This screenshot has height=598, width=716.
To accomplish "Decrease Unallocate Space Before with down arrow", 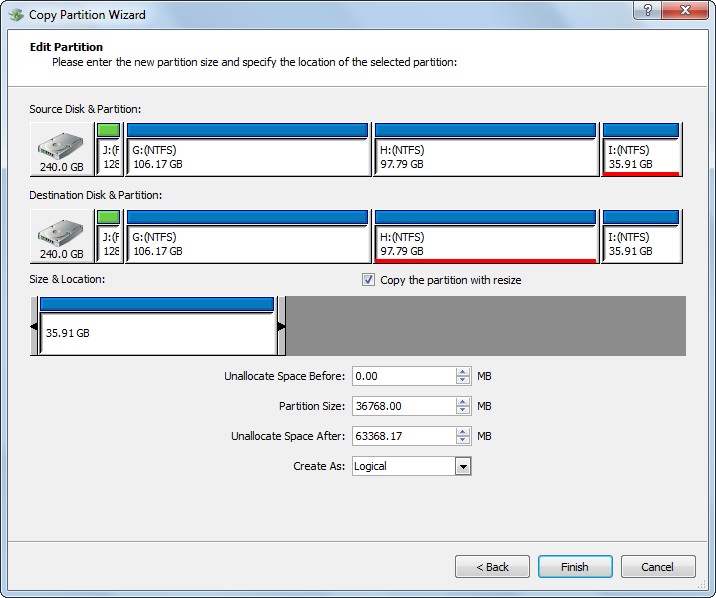I will 463,380.
